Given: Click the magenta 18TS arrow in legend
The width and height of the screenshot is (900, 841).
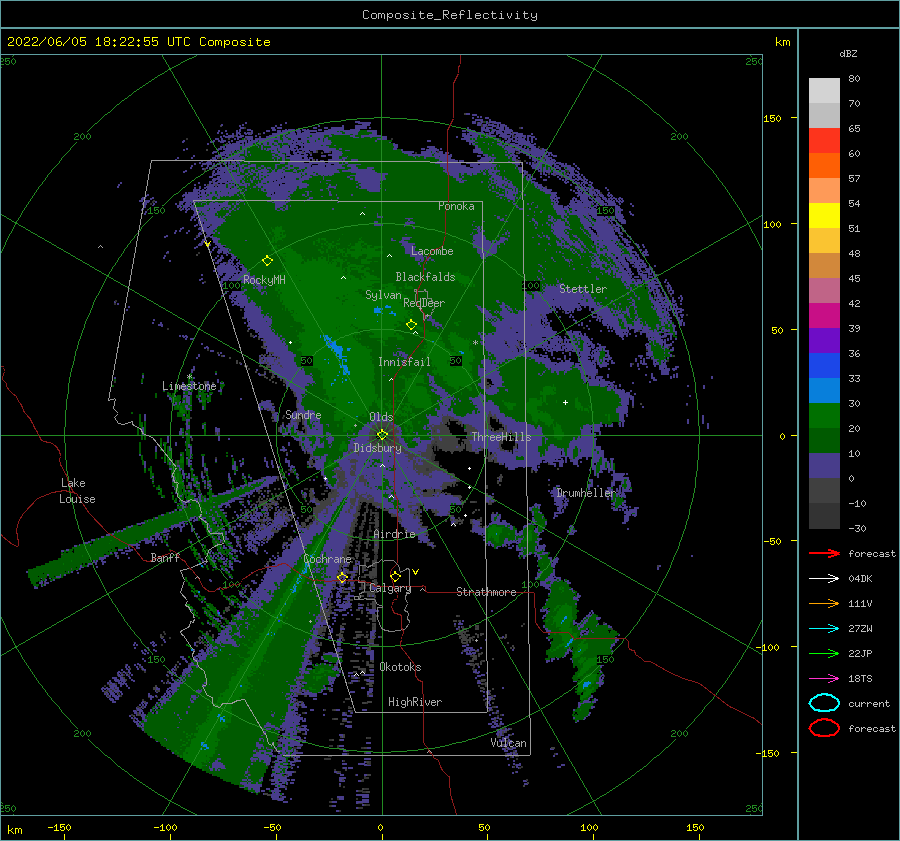Looking at the screenshot, I should click(824, 679).
